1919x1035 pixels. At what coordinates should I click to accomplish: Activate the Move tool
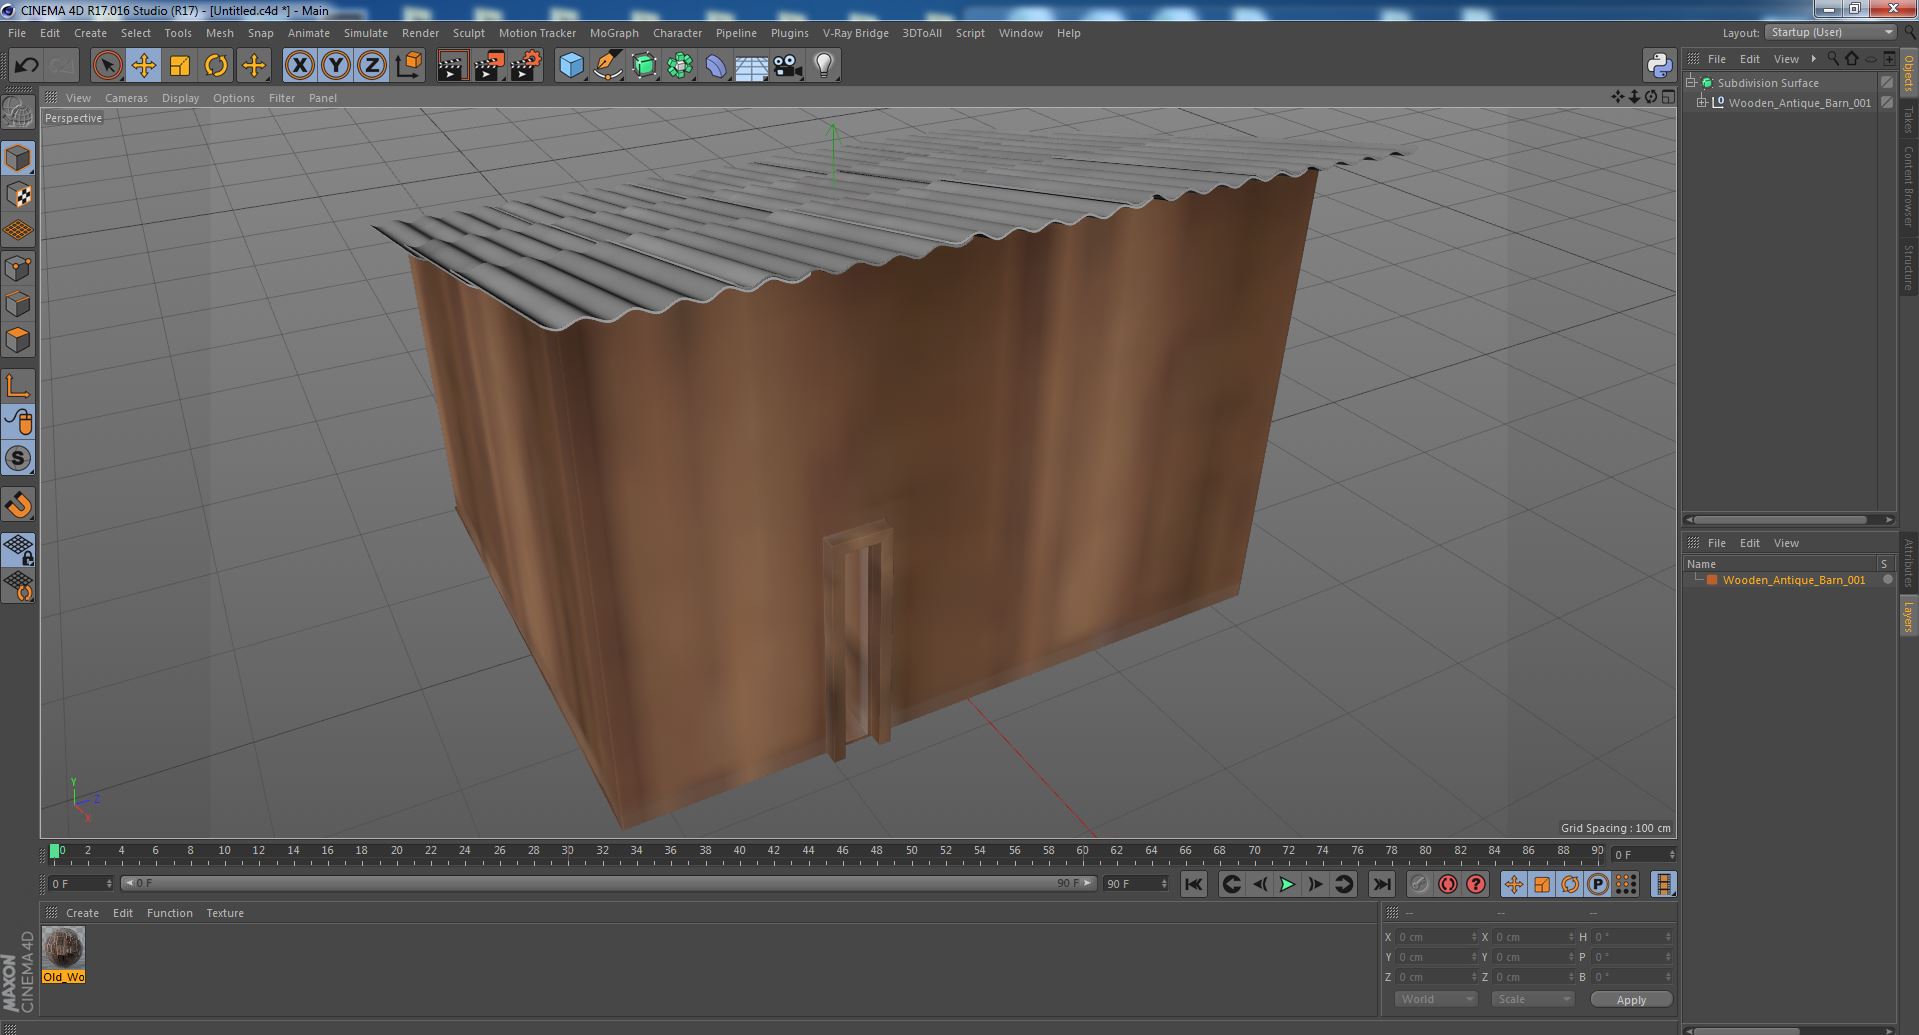143,66
